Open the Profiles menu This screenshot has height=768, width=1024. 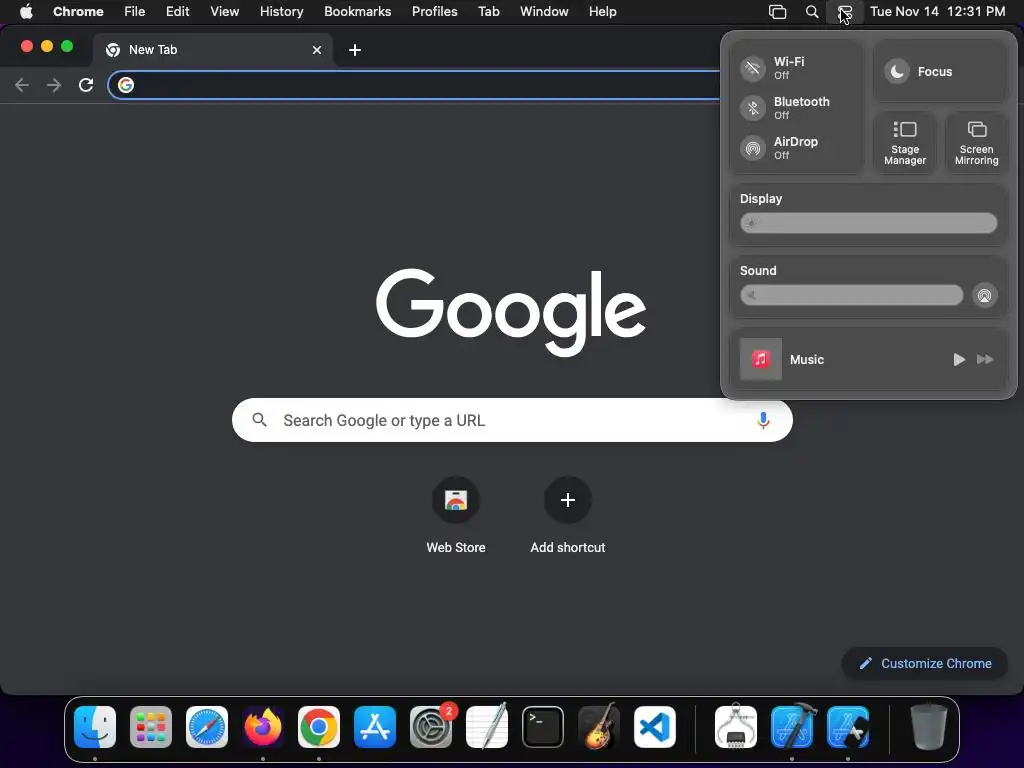click(434, 12)
